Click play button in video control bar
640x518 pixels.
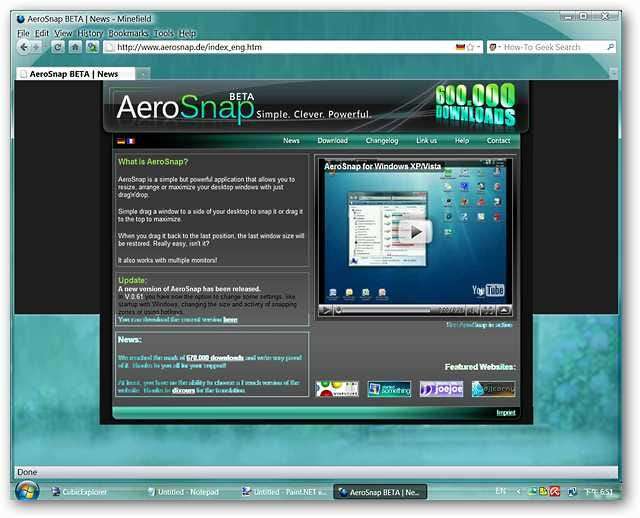(x=325, y=311)
